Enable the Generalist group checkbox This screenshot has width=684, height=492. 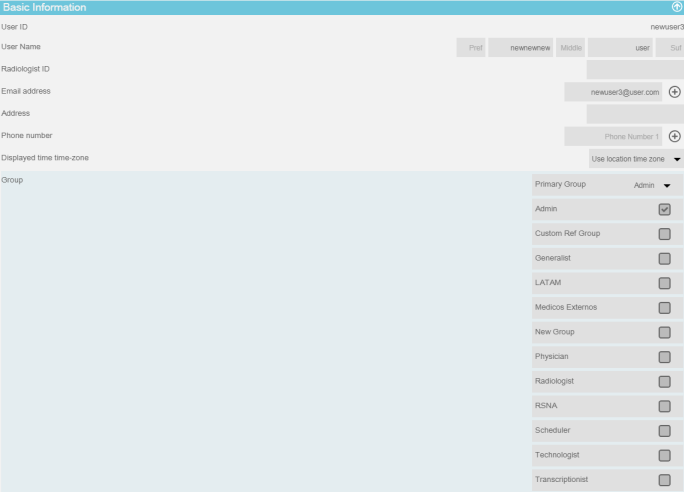[x=664, y=258]
